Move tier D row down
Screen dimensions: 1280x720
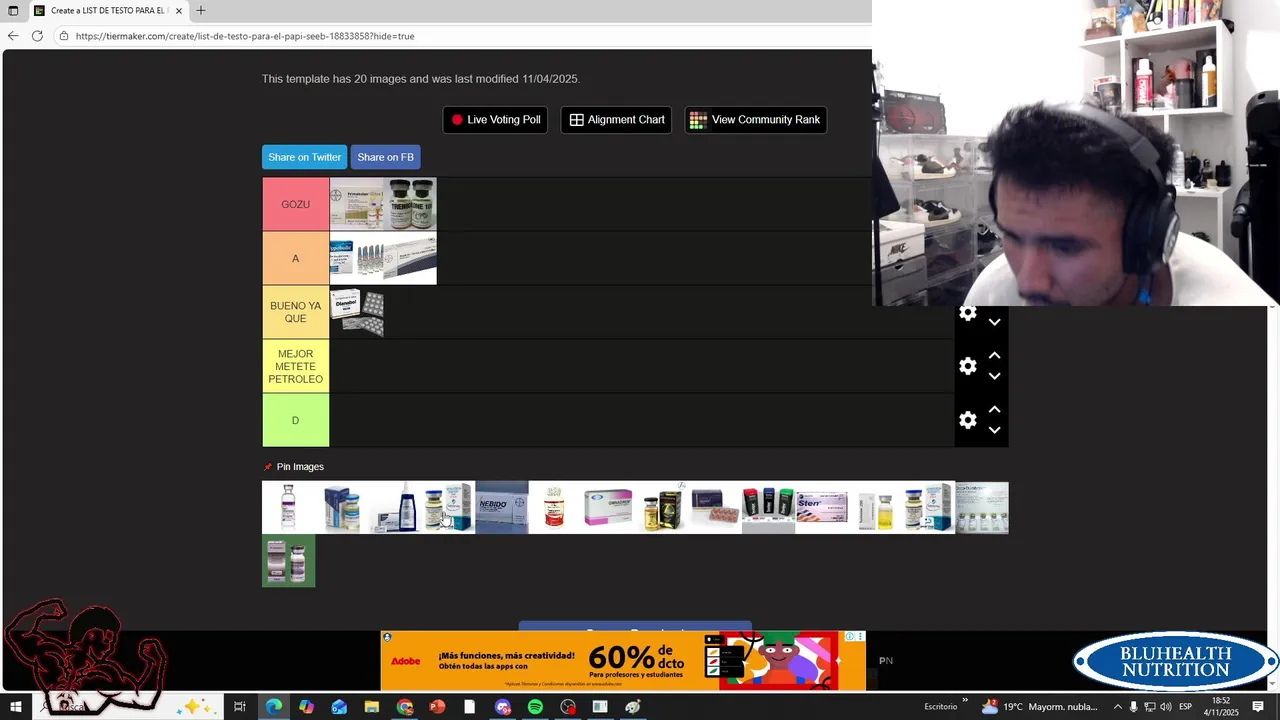click(x=994, y=430)
